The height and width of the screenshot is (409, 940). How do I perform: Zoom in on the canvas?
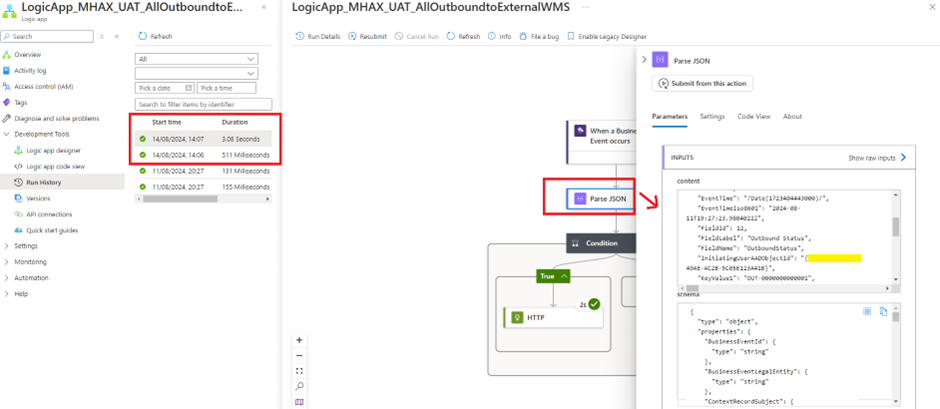click(299, 339)
